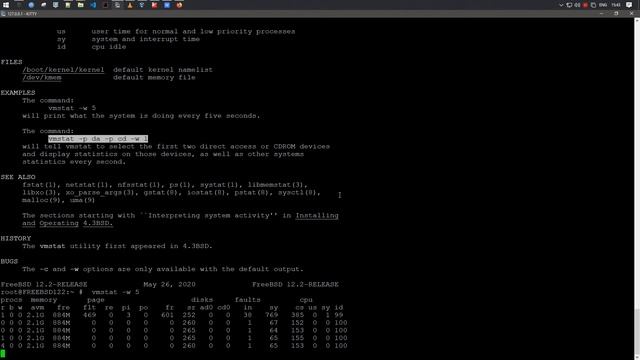This screenshot has height=360, width=640.
Task: Click underlined "Operating 4.3BSD." text
Action: [76, 223]
